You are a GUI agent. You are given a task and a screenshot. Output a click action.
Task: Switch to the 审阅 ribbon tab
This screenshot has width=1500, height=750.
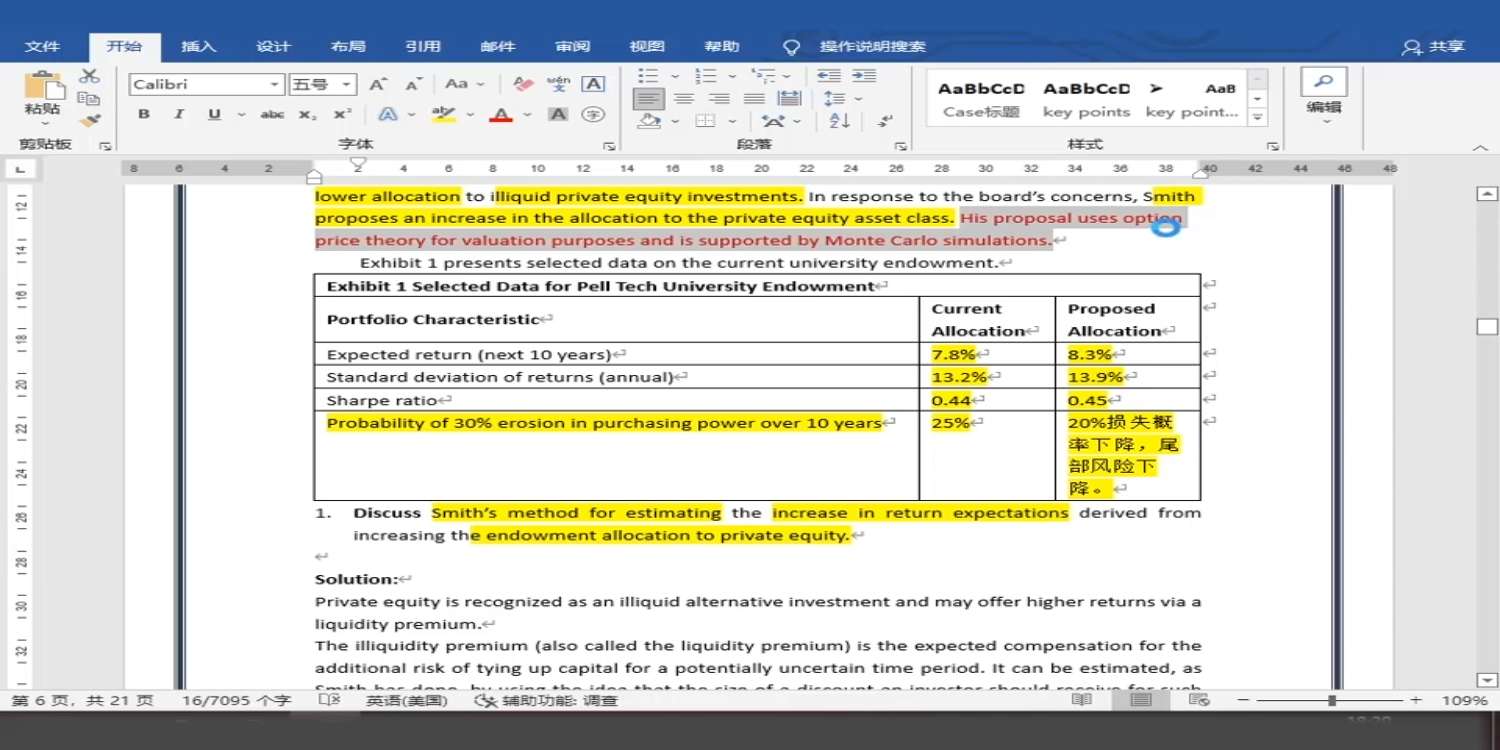[573, 47]
